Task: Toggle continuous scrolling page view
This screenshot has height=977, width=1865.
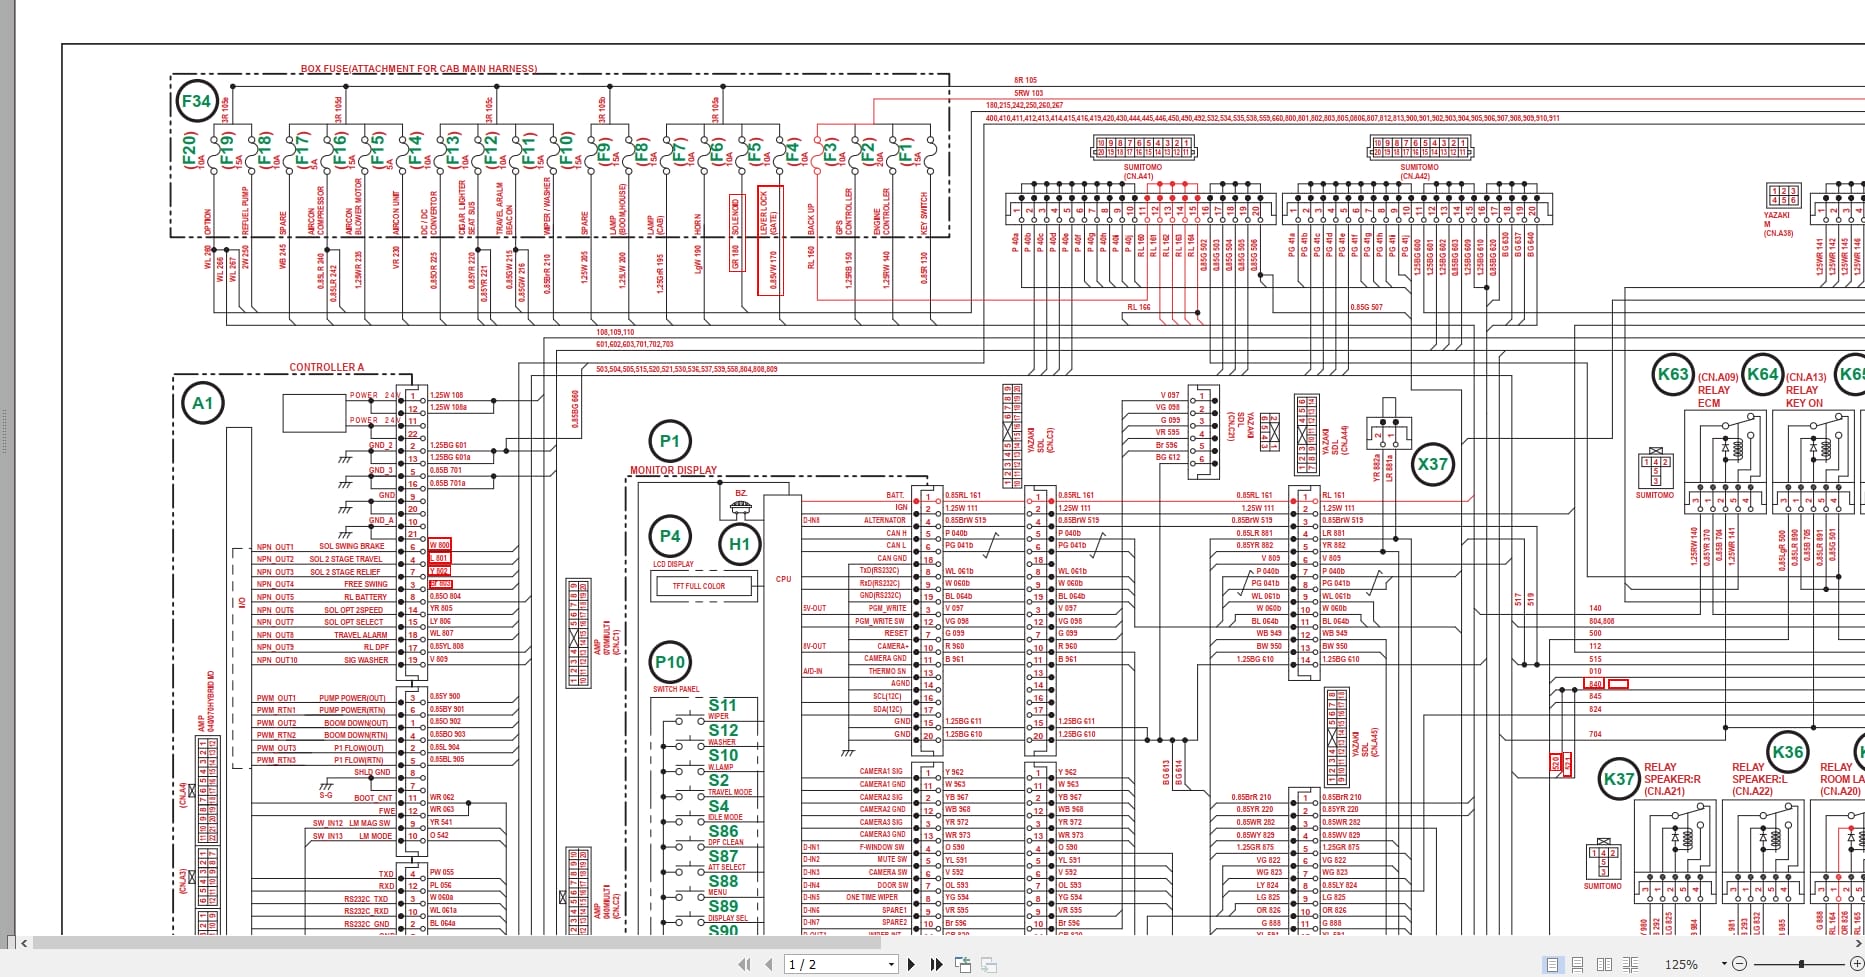Action: 1578,964
